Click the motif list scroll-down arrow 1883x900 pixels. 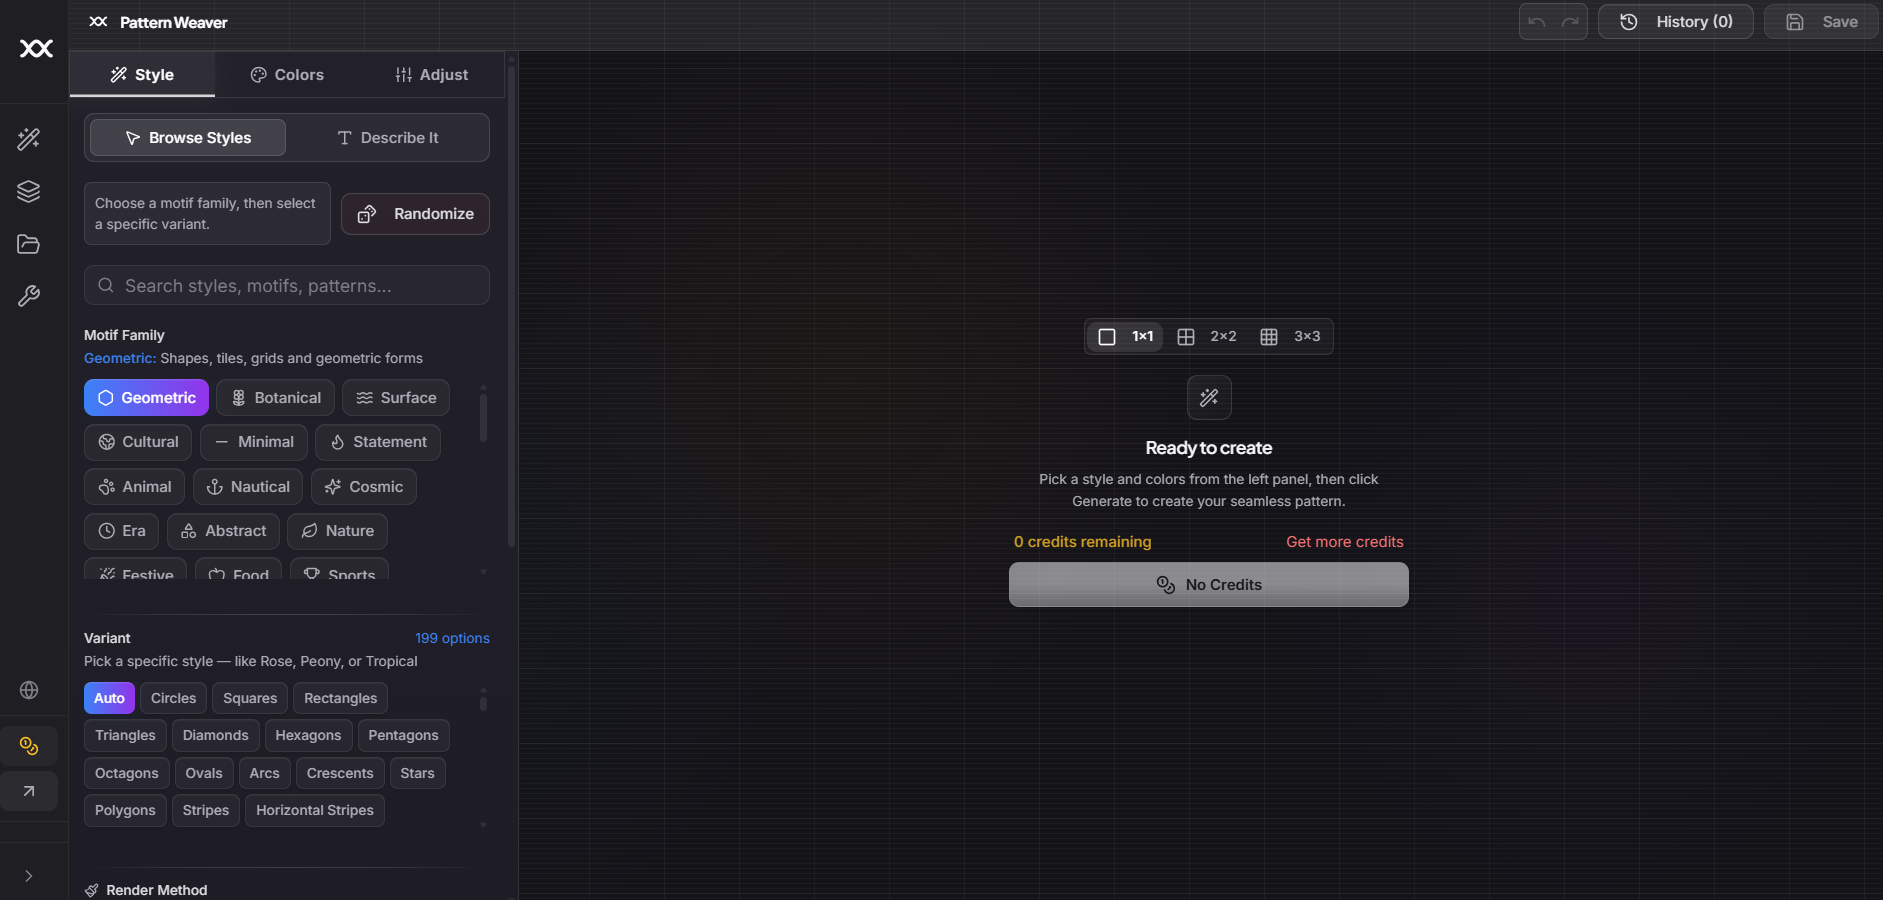[x=483, y=572]
